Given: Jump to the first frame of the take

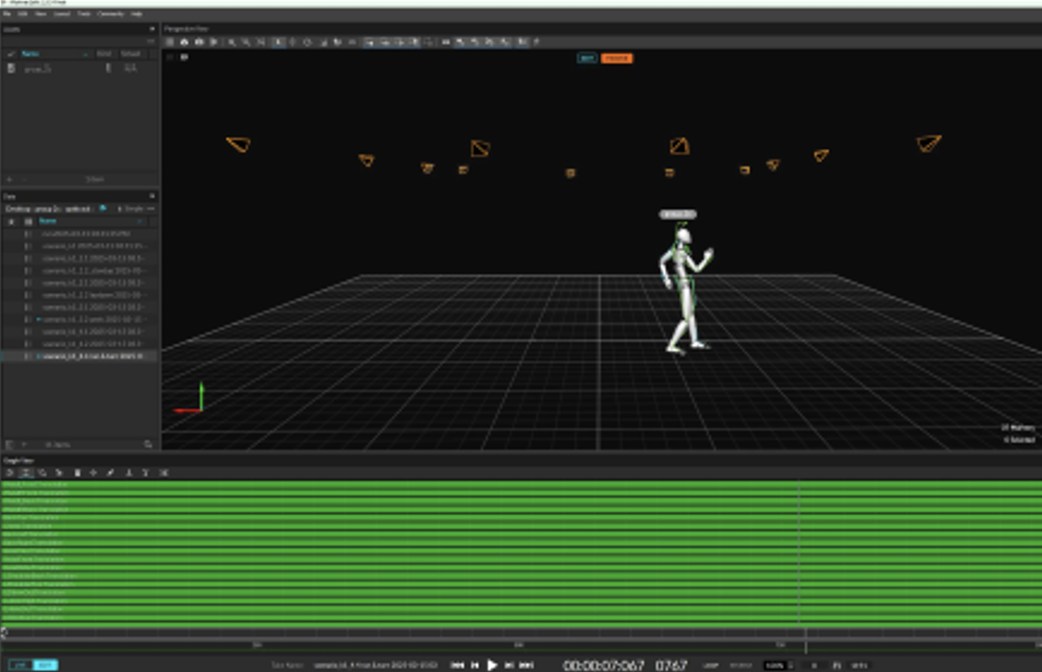Looking at the screenshot, I should [457, 665].
